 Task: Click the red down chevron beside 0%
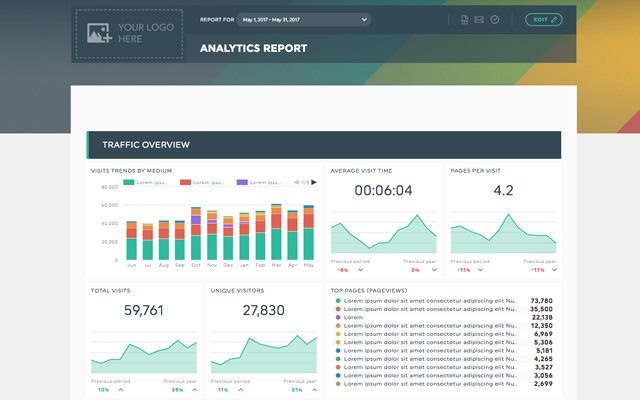434,270
